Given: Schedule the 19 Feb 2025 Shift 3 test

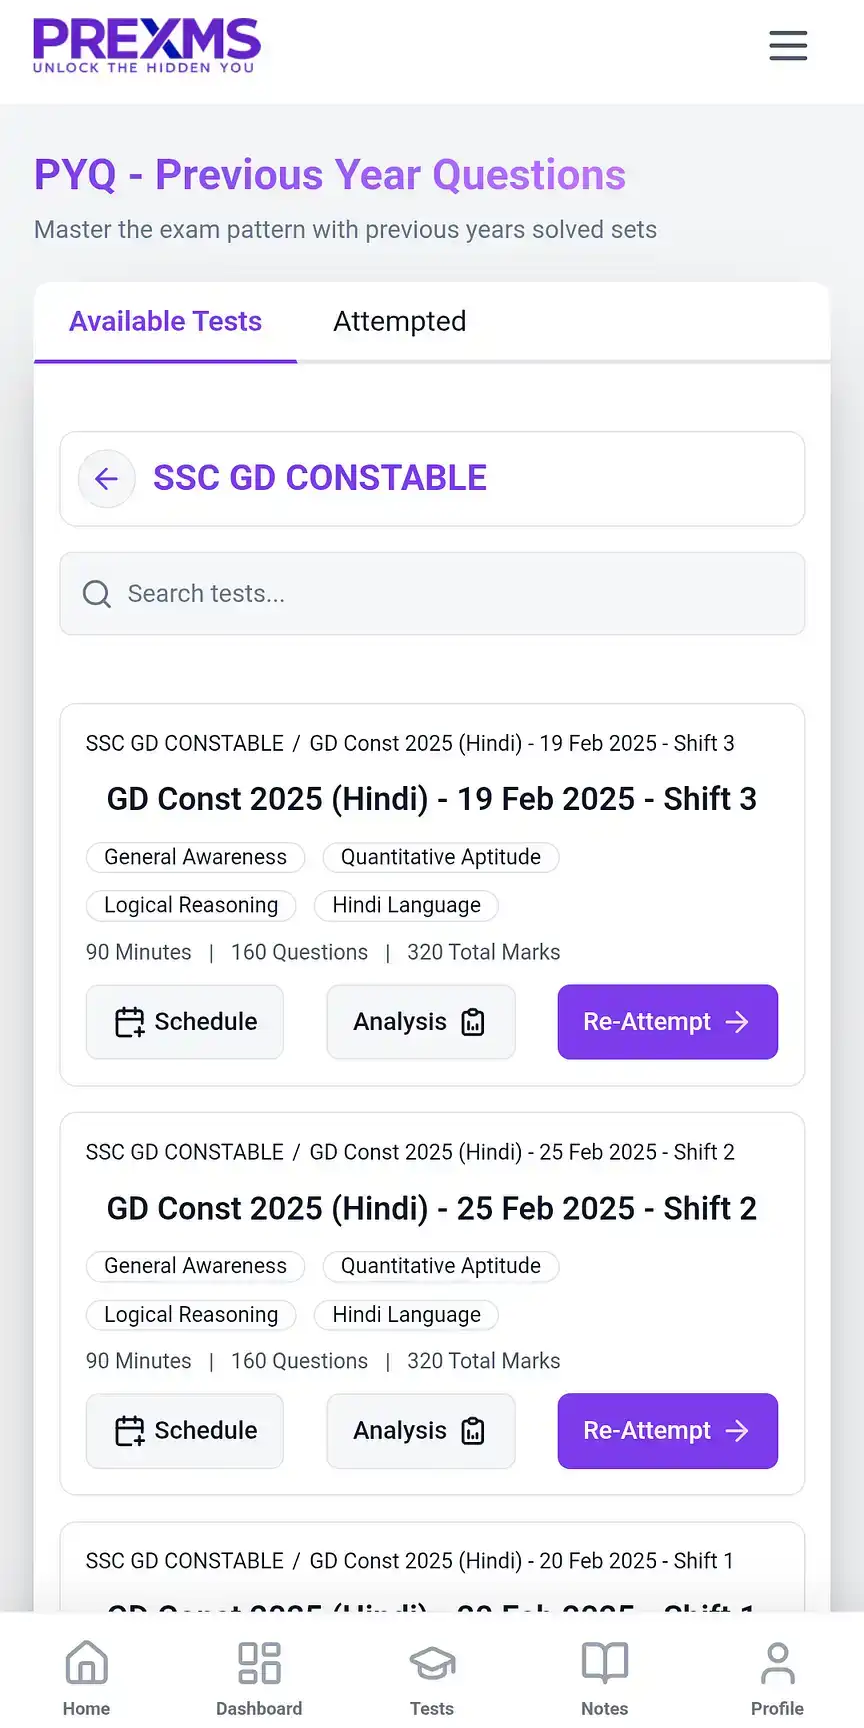Looking at the screenshot, I should click(185, 1022).
